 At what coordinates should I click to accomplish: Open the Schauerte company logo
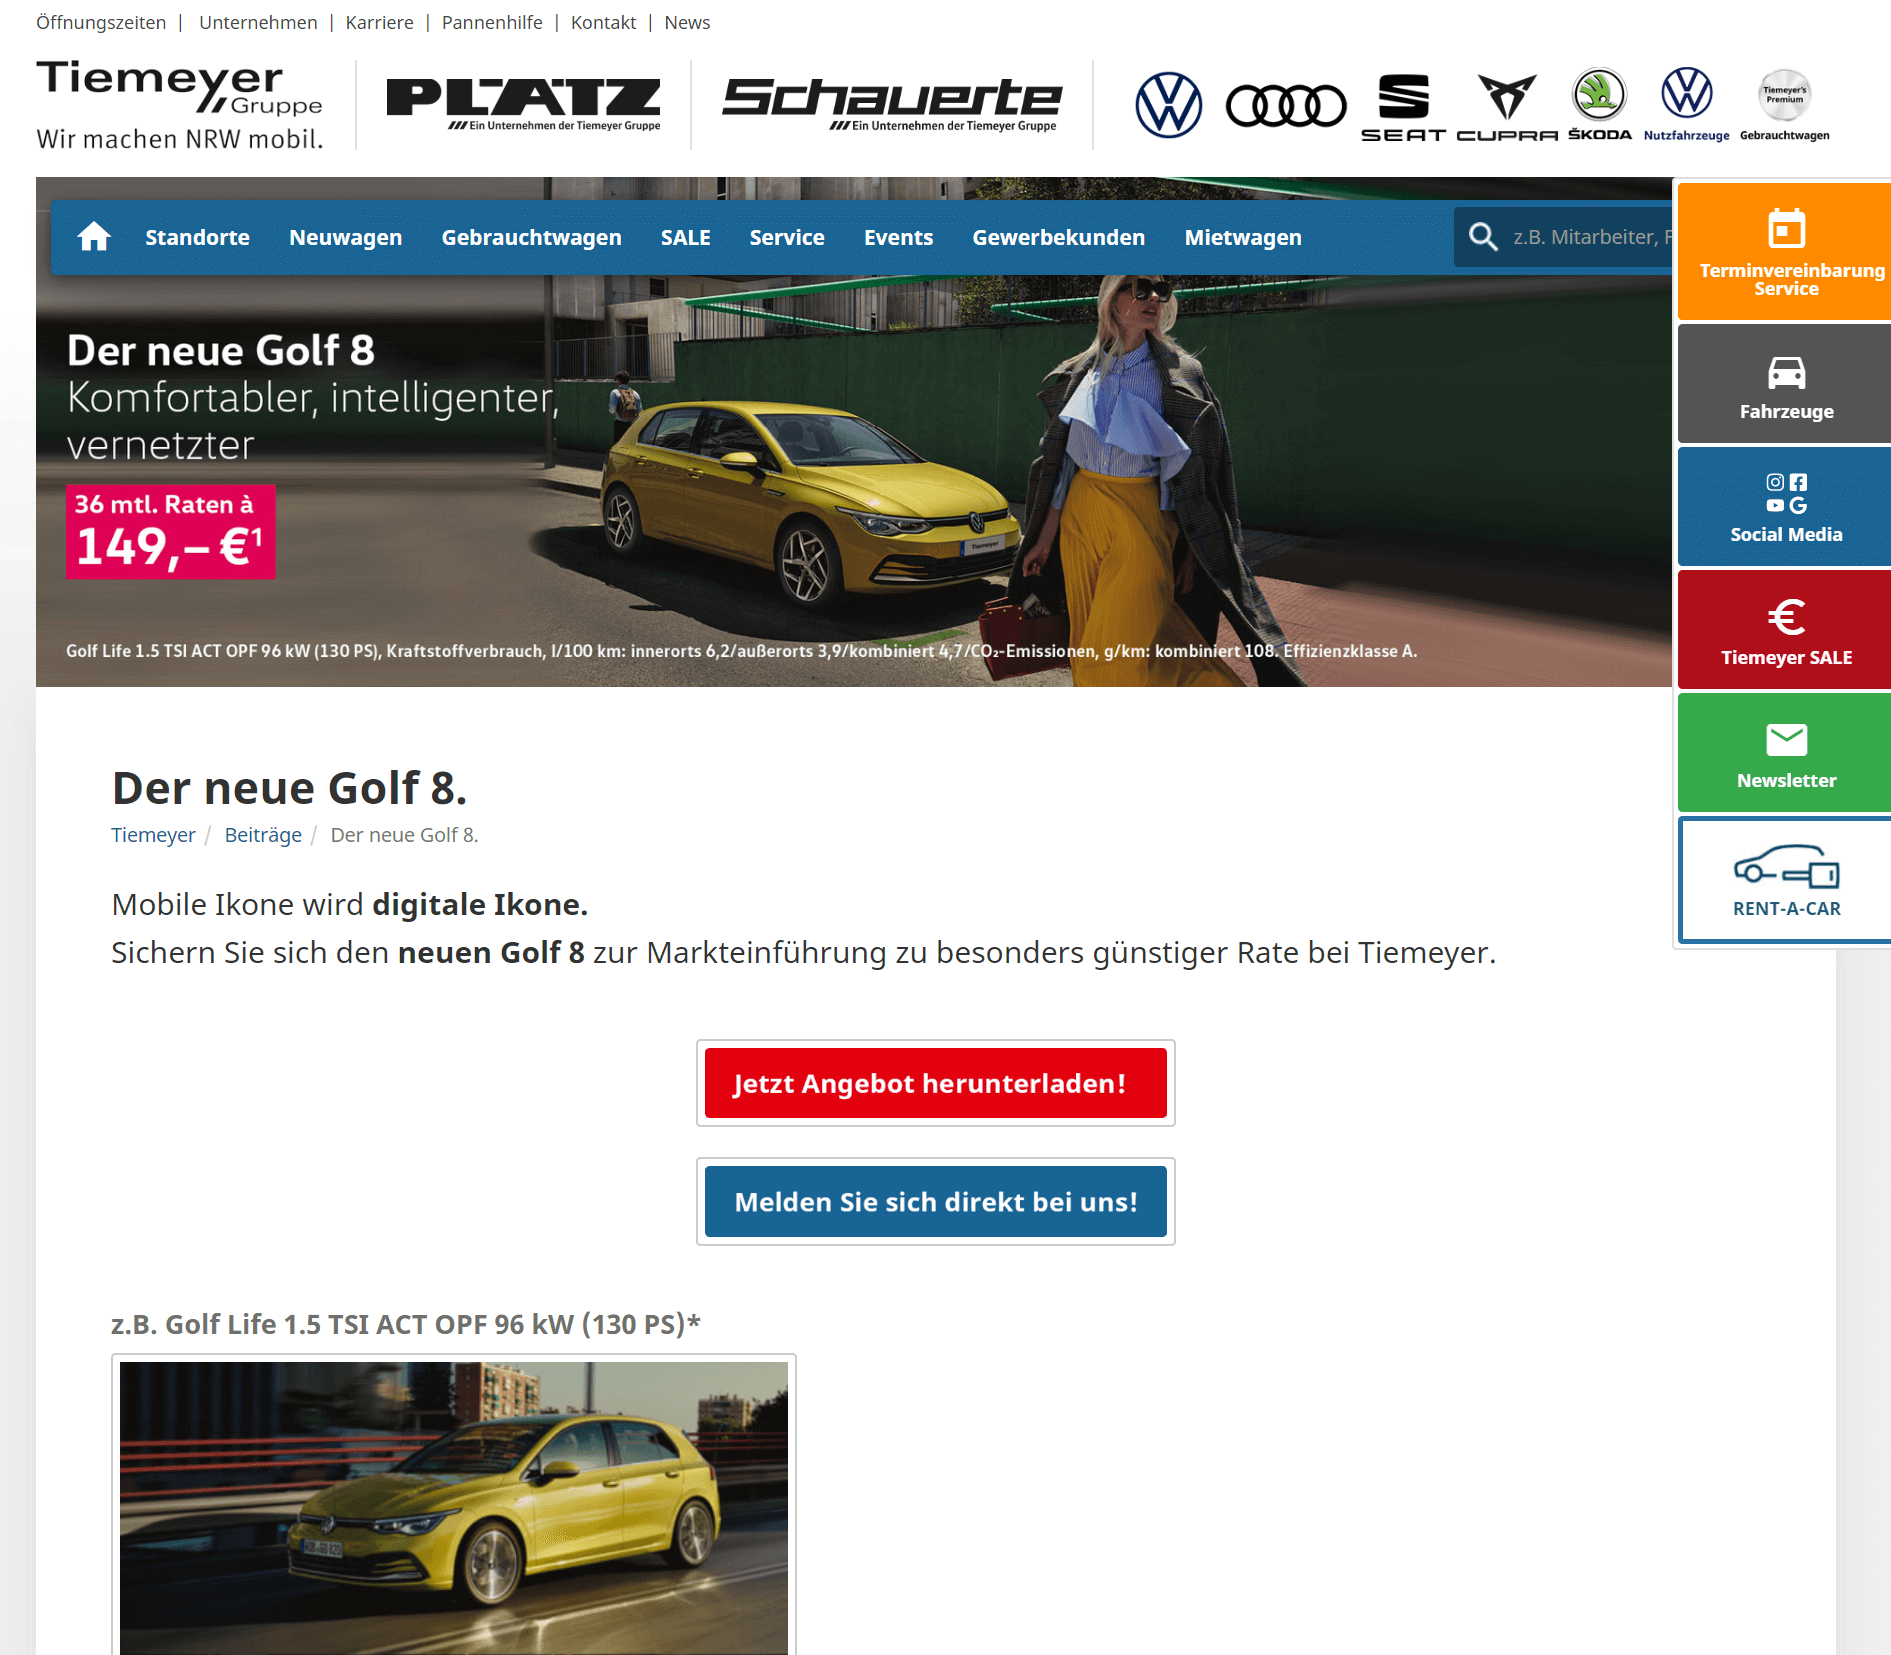tap(892, 105)
